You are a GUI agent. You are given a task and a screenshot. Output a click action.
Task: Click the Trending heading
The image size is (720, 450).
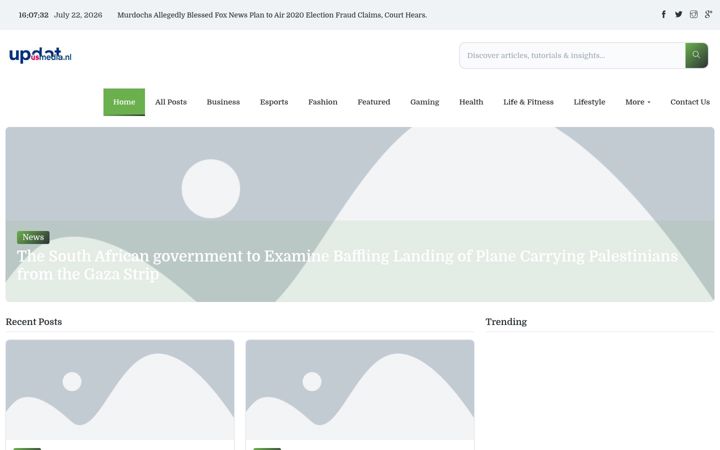506,322
